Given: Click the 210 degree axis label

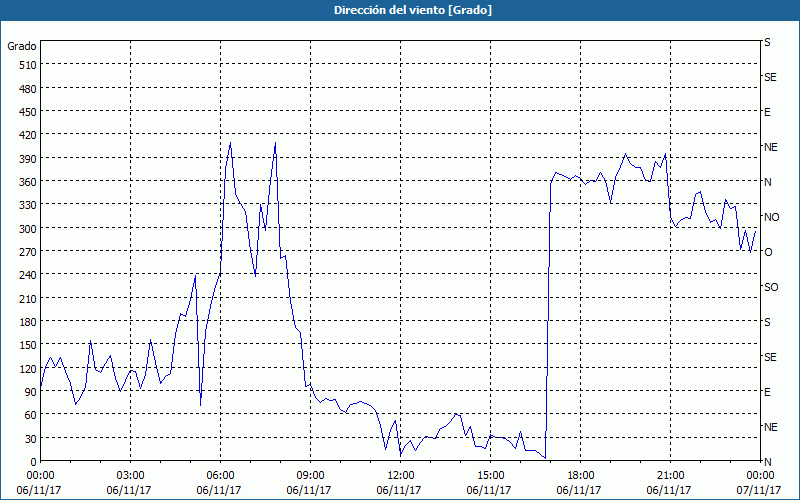Looking at the screenshot, I should tap(28, 299).
